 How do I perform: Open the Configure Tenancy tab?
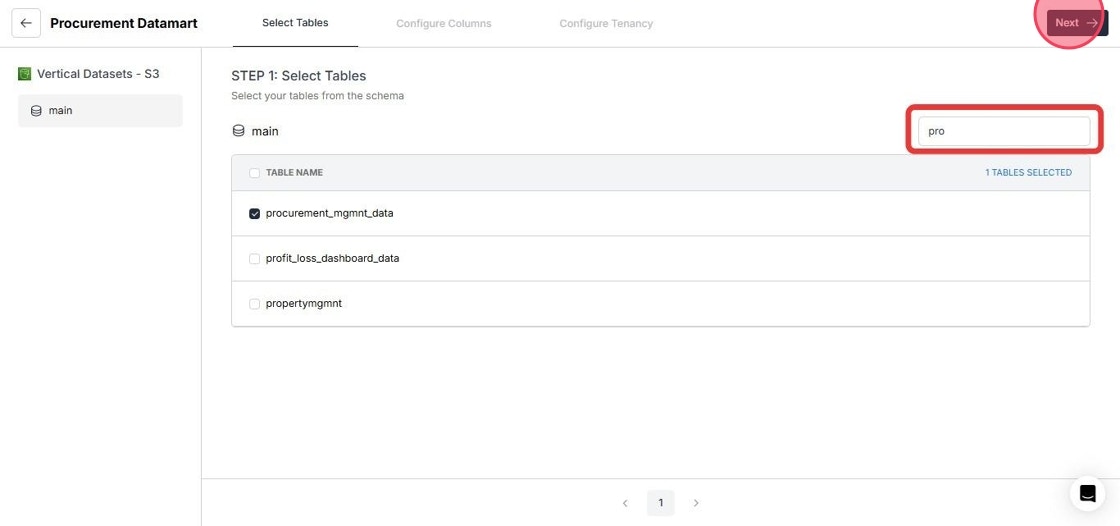tap(606, 24)
